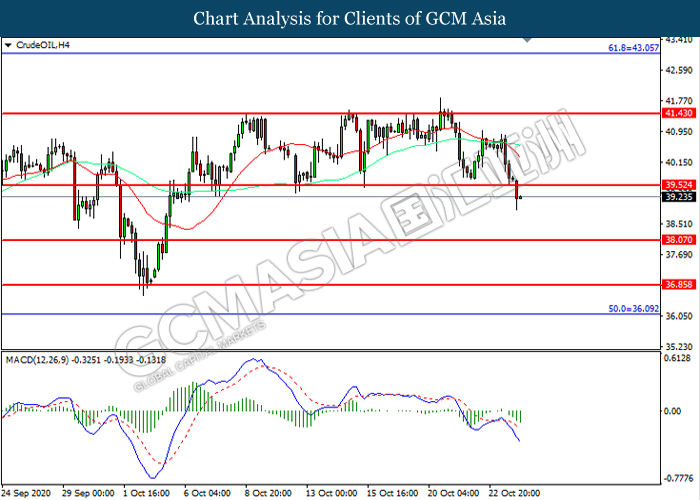
Task: Click the 13 Oct 00:00 time label
Action: 331,493
